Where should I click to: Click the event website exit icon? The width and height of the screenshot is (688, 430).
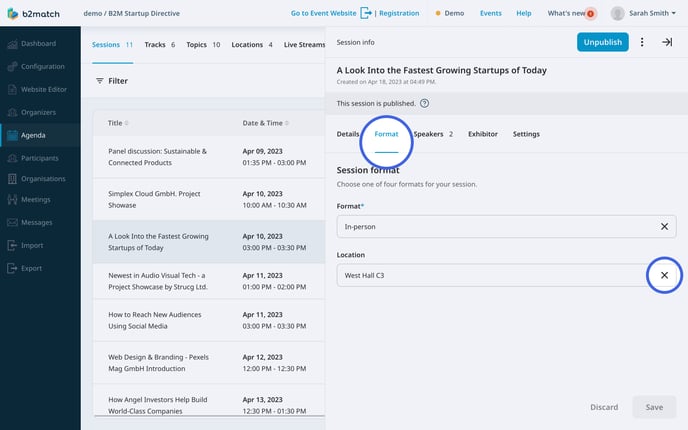tap(366, 13)
